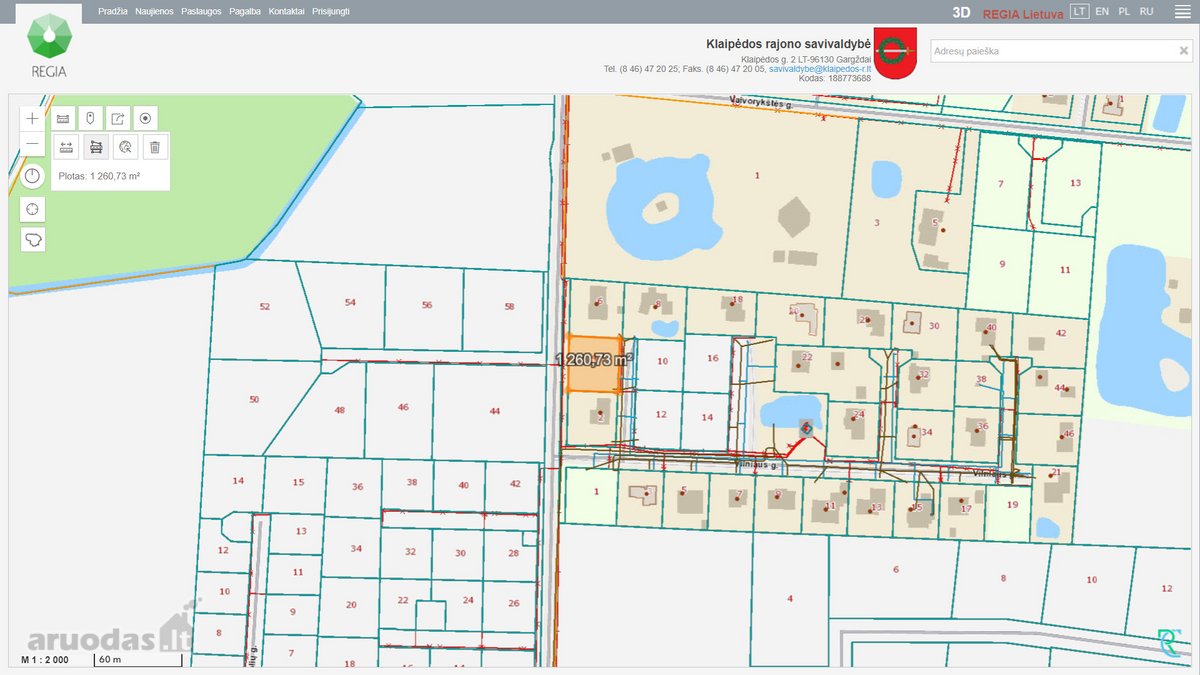Click the highlighted orange measured parcel

(x=594, y=364)
